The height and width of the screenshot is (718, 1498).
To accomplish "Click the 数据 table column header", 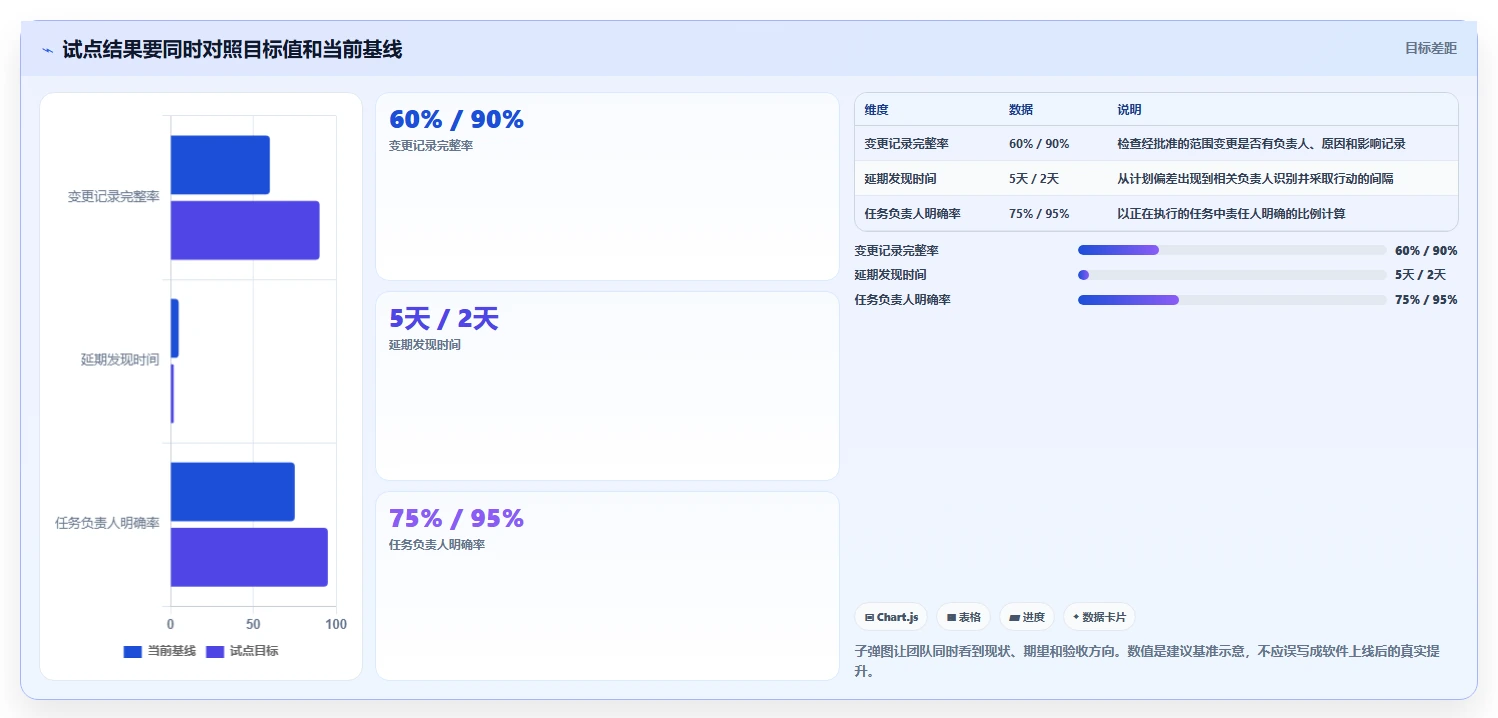I will point(1021,110).
